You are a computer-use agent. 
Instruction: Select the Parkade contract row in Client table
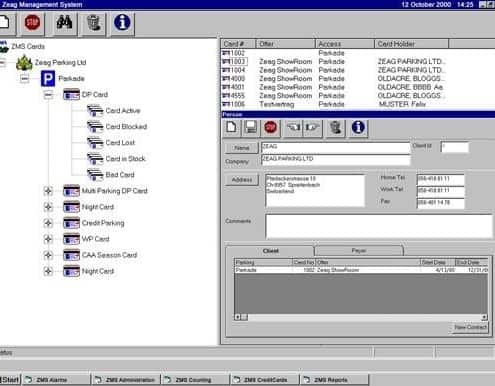(x=361, y=270)
